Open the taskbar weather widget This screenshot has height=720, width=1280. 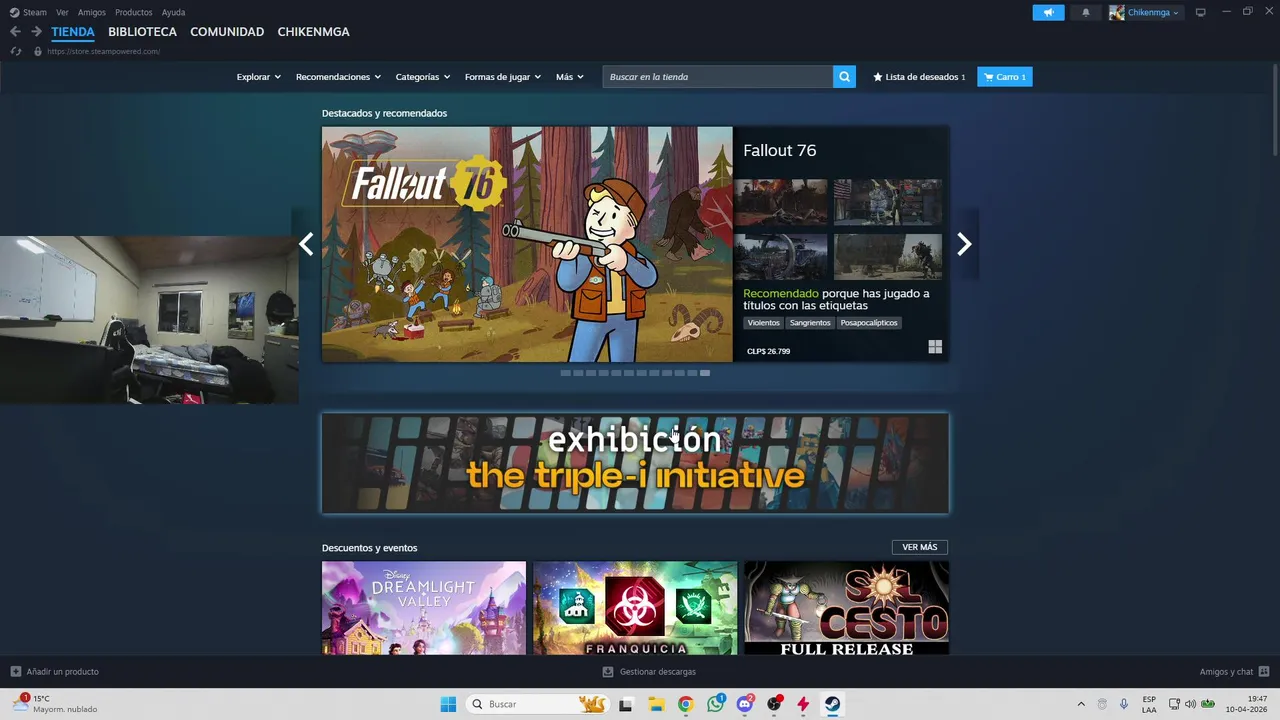(57, 704)
